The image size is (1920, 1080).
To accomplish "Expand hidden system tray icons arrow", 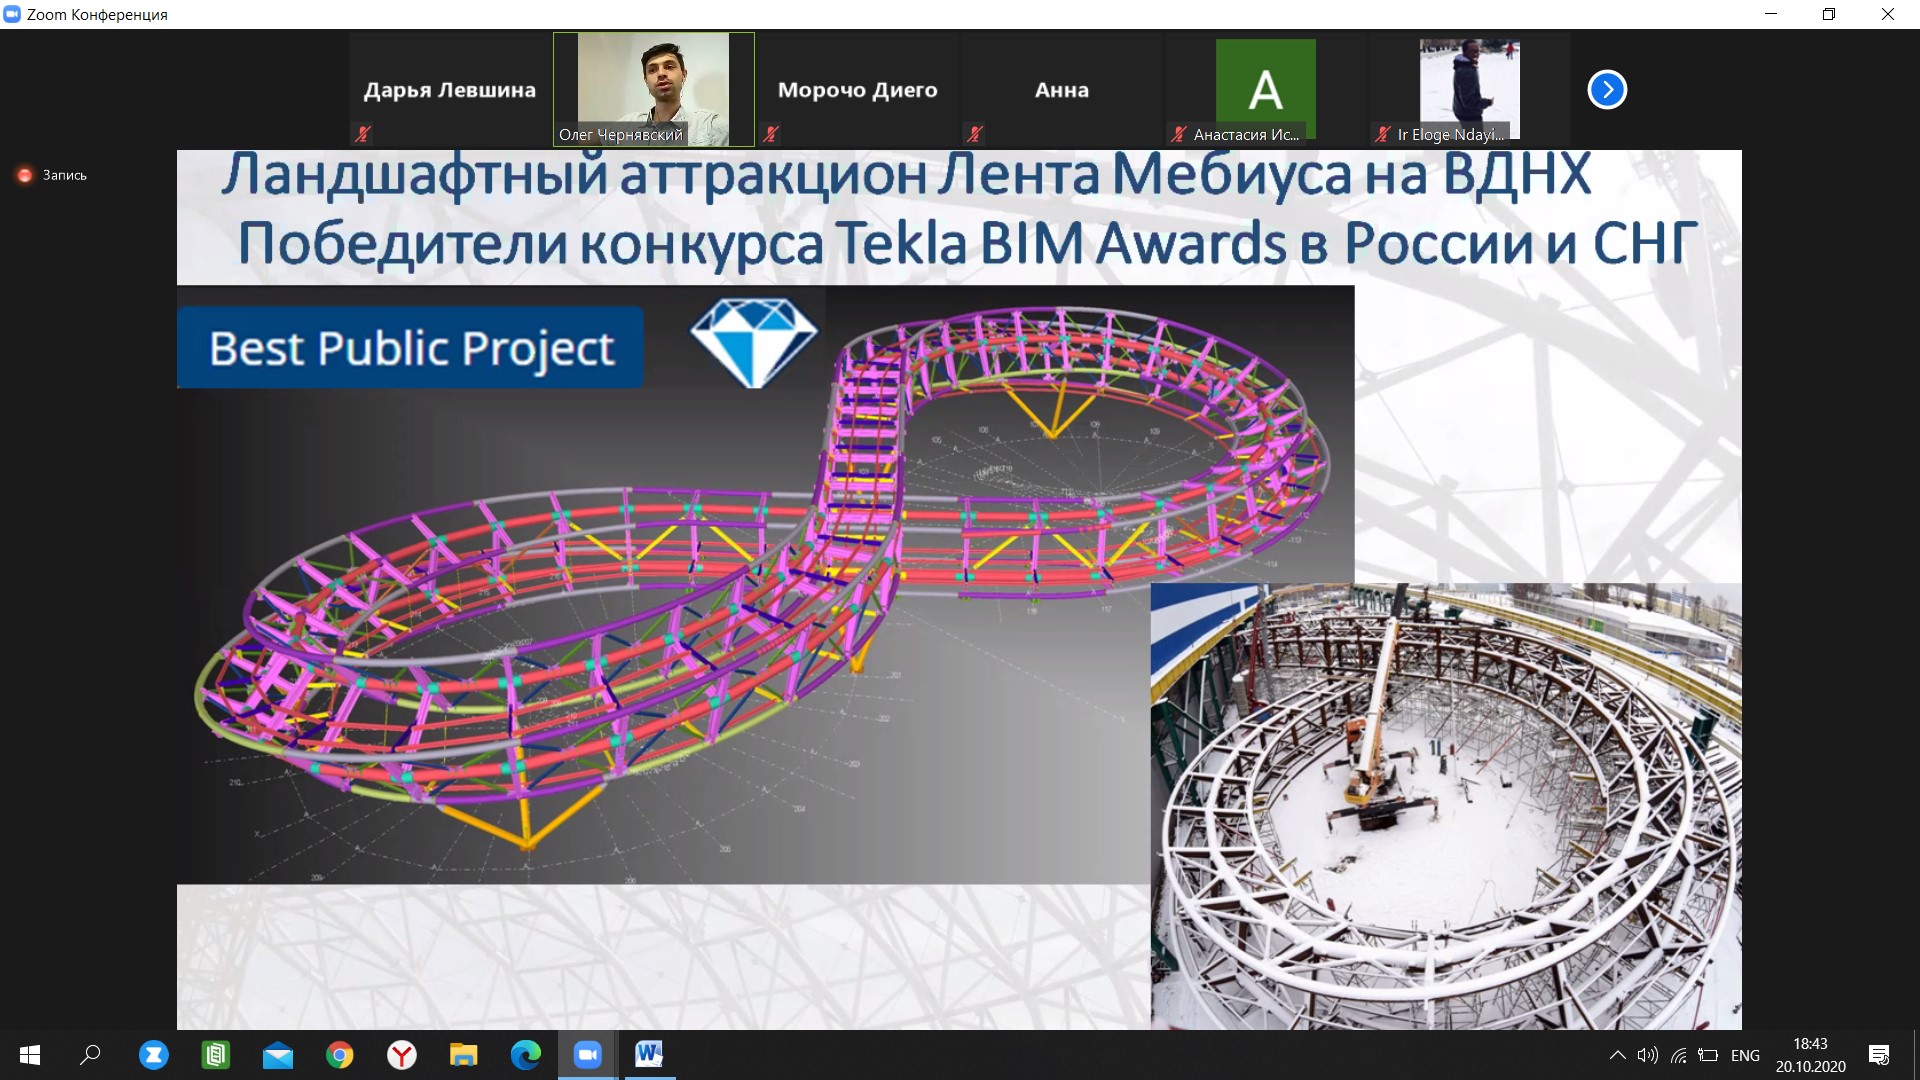I will (1617, 1055).
